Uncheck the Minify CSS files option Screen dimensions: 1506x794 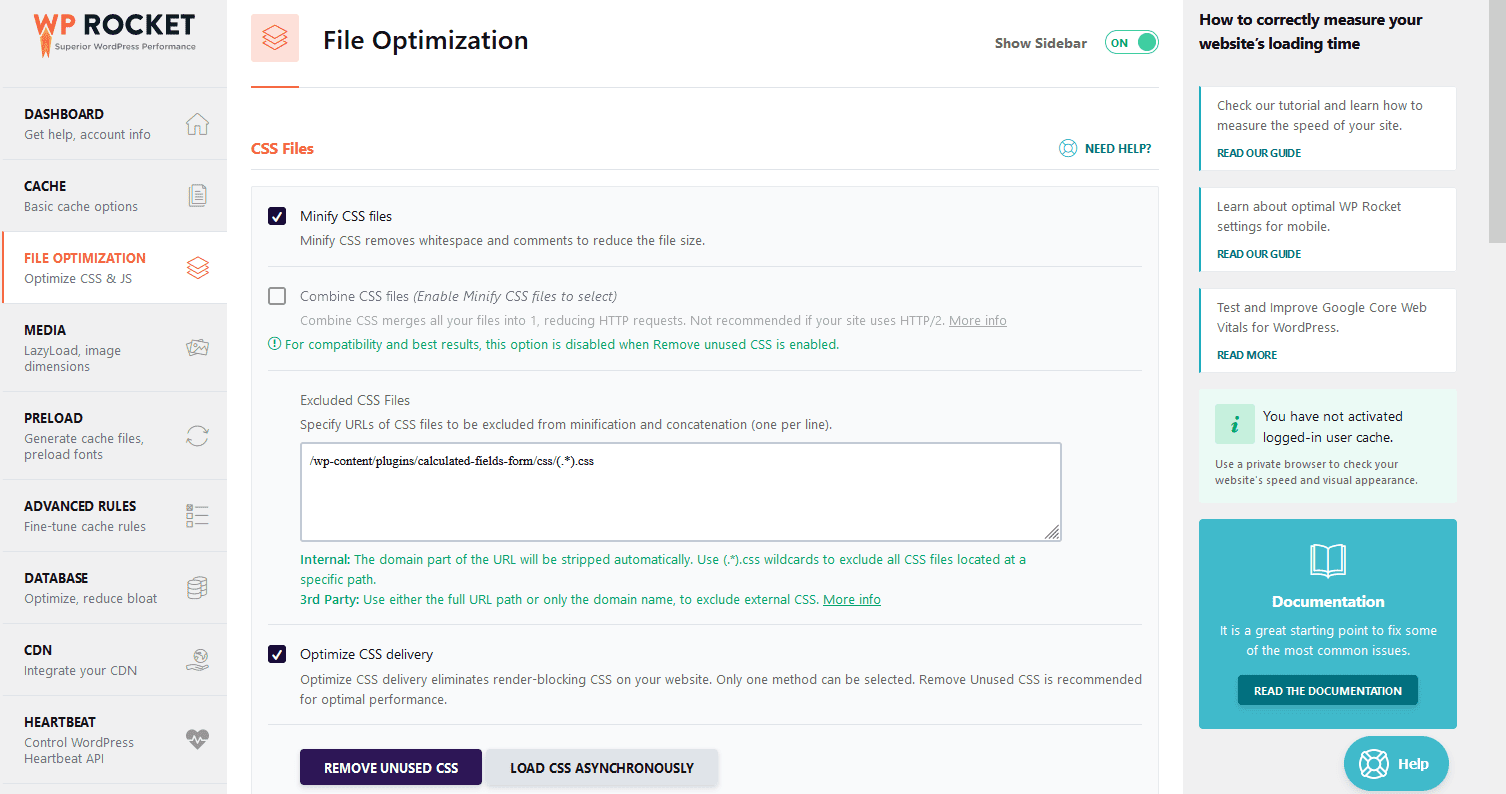(276, 216)
